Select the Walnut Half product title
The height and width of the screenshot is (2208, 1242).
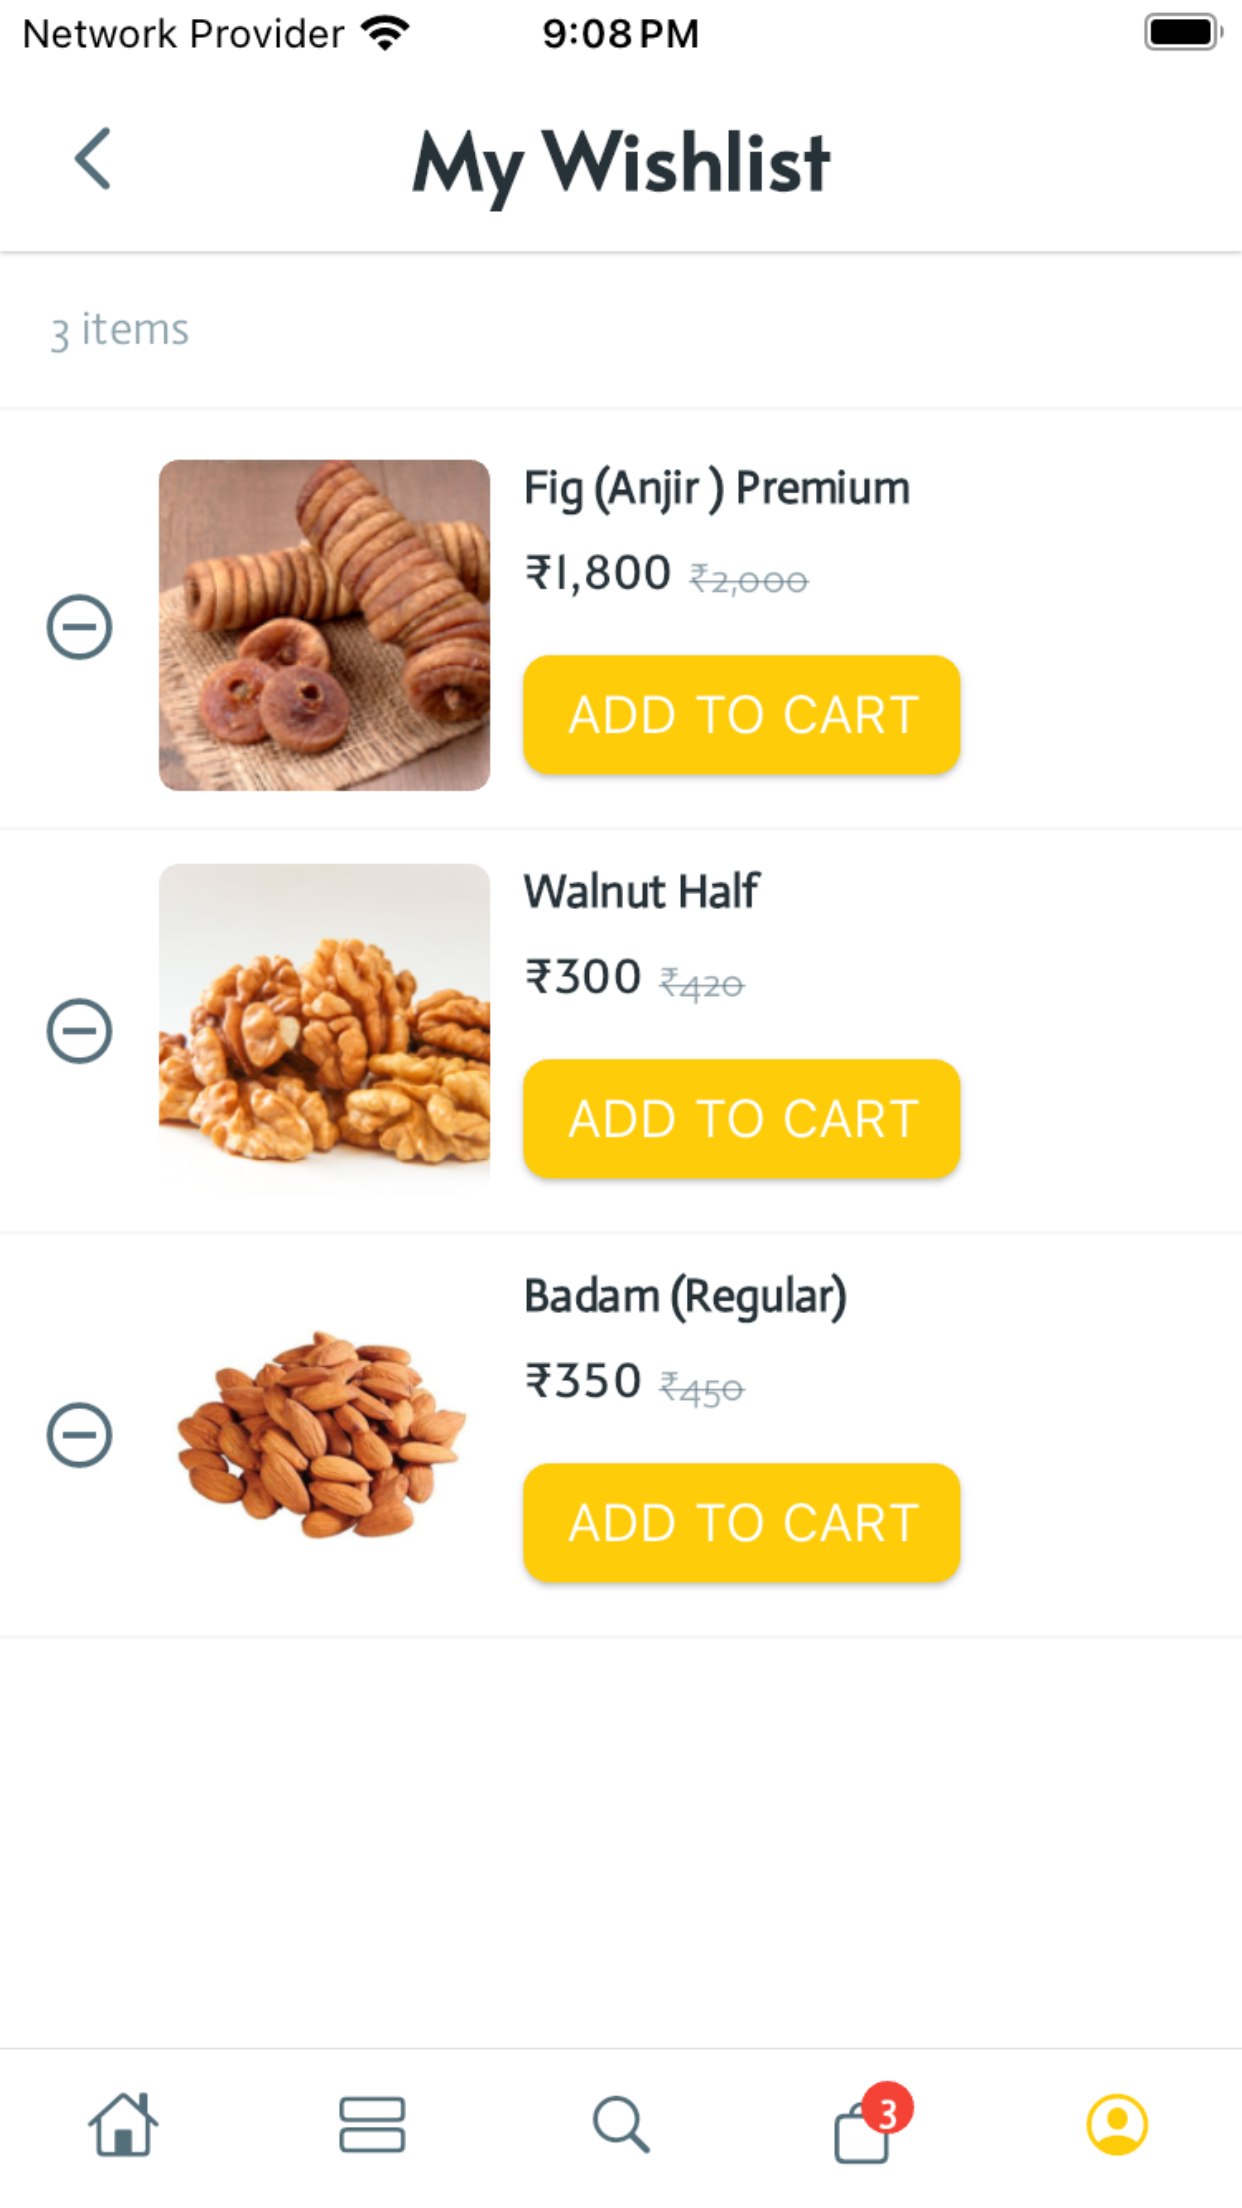642,891
